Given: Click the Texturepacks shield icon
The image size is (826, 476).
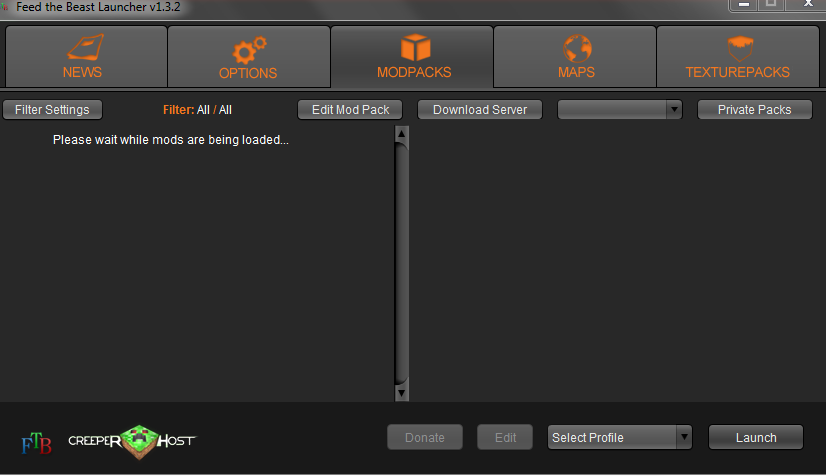Looking at the screenshot, I should (740, 48).
